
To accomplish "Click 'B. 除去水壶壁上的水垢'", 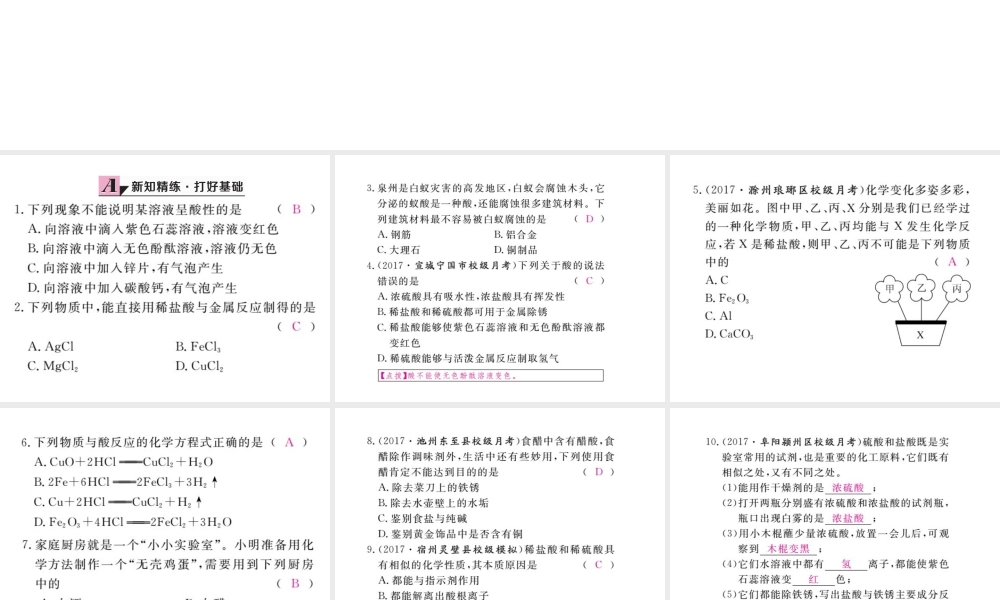I will [433, 502].
